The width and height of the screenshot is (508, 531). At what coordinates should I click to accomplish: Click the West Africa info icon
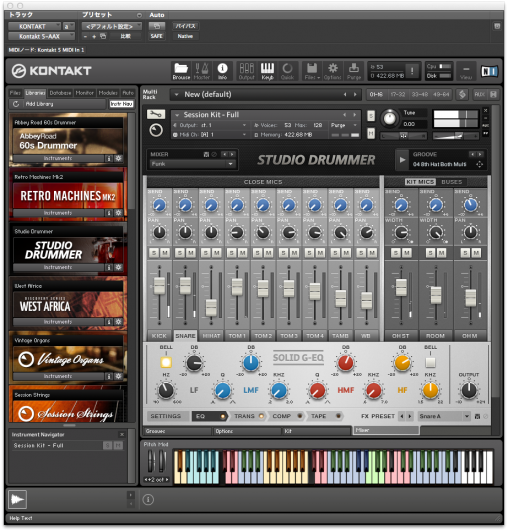[109, 322]
